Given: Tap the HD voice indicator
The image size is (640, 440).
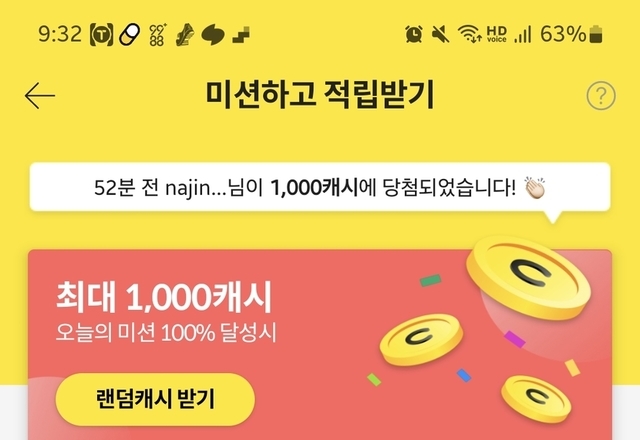Looking at the screenshot, I should [x=497, y=34].
